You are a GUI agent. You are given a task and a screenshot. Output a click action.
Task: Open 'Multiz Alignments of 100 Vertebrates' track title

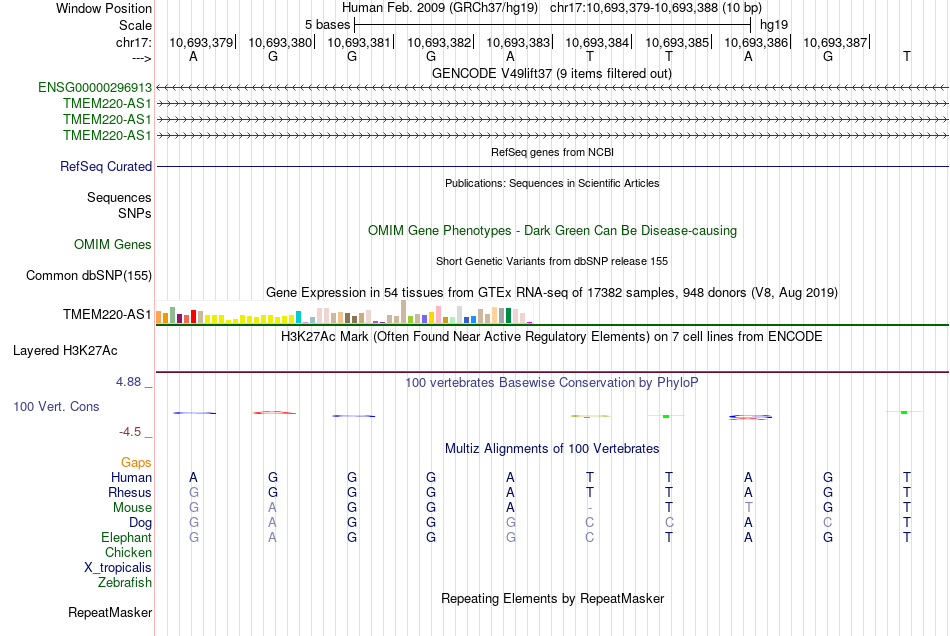[x=552, y=449]
